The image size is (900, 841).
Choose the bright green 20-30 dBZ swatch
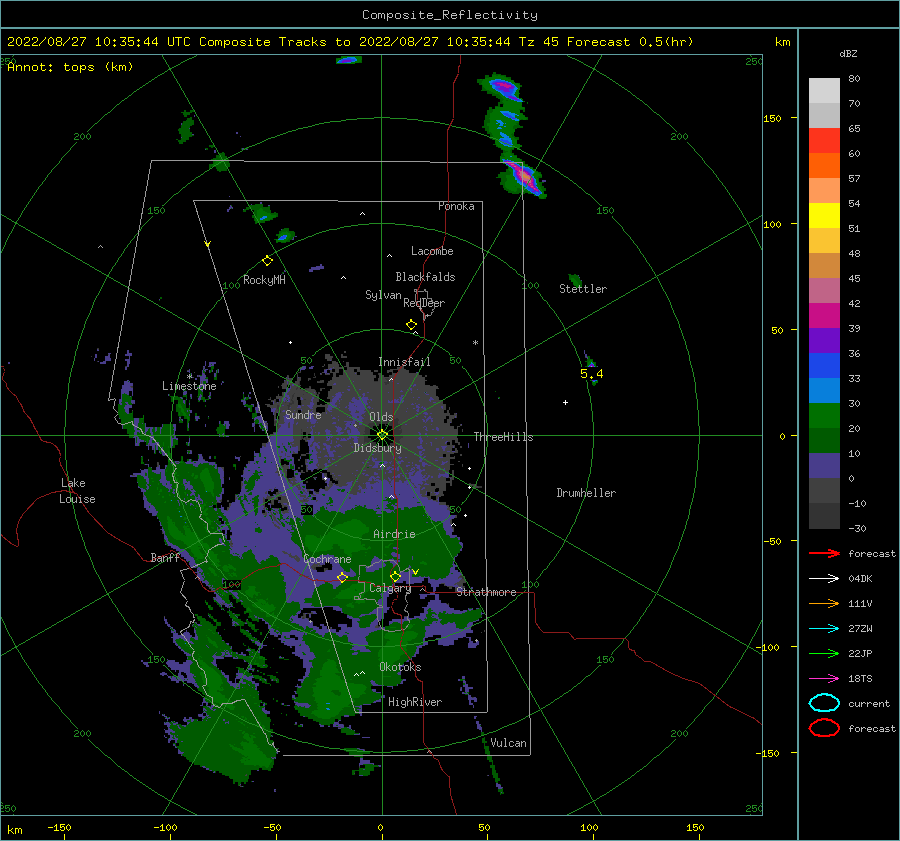tap(824, 416)
